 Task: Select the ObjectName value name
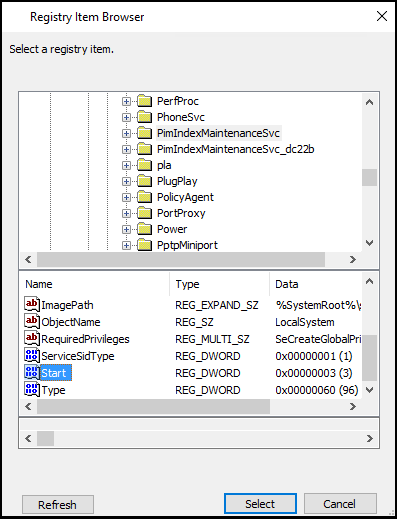(71, 322)
